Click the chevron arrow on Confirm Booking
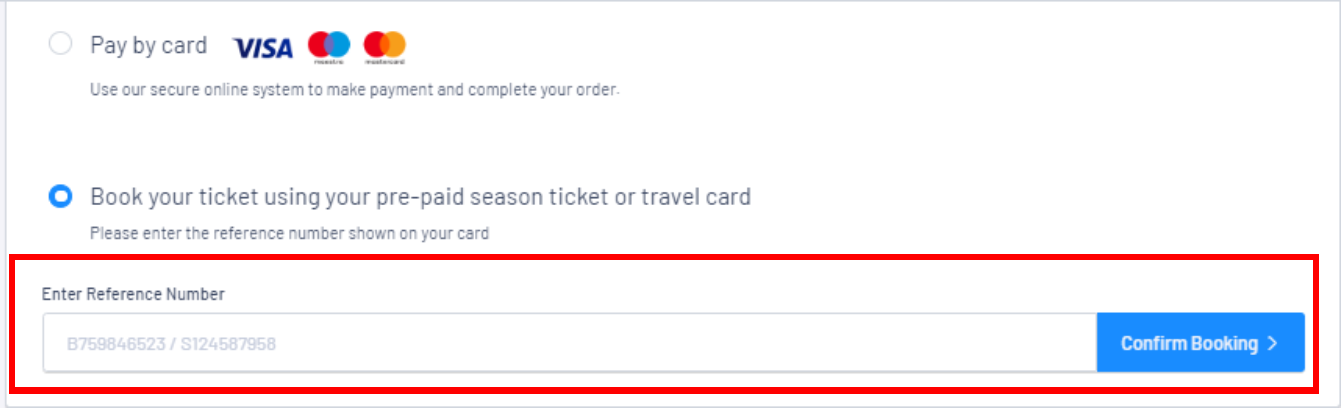Image resolution: width=1341 pixels, height=408 pixels. coord(1272,343)
